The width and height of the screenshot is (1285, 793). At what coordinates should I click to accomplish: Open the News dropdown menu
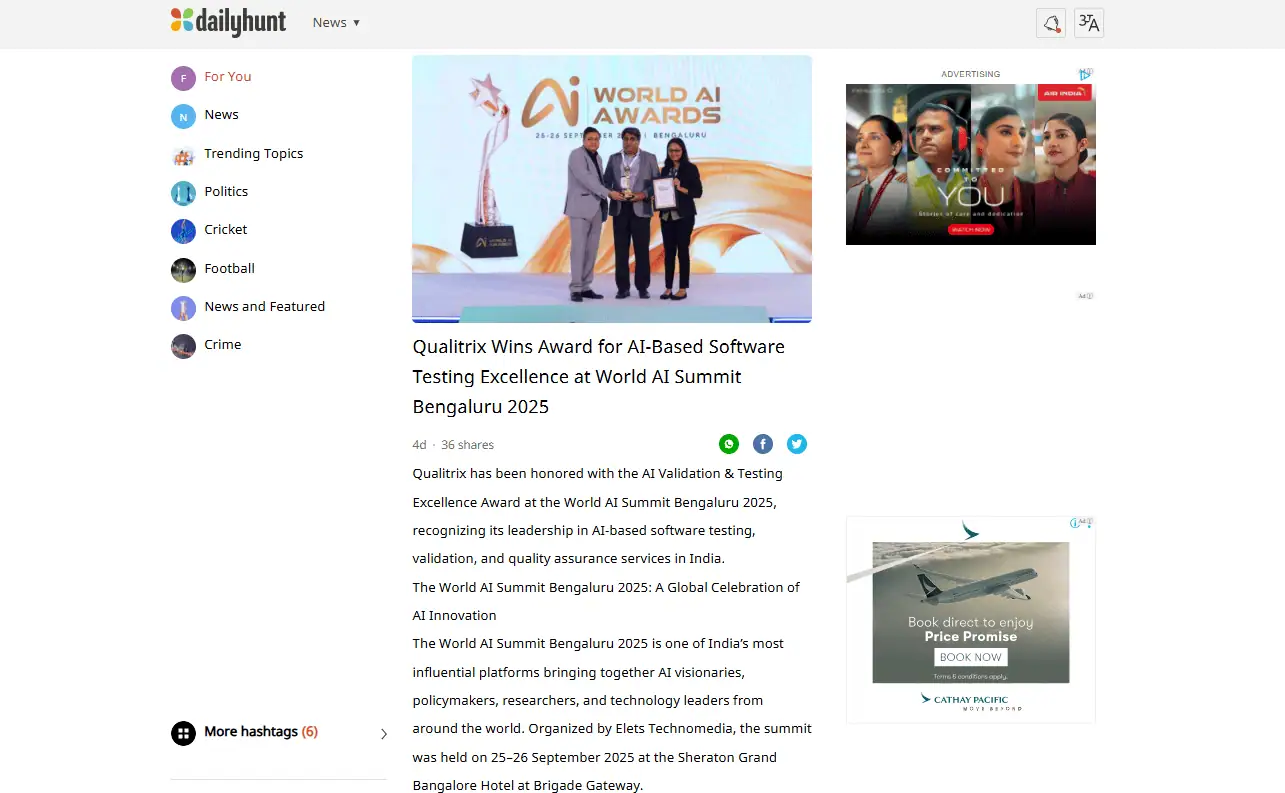click(x=336, y=22)
